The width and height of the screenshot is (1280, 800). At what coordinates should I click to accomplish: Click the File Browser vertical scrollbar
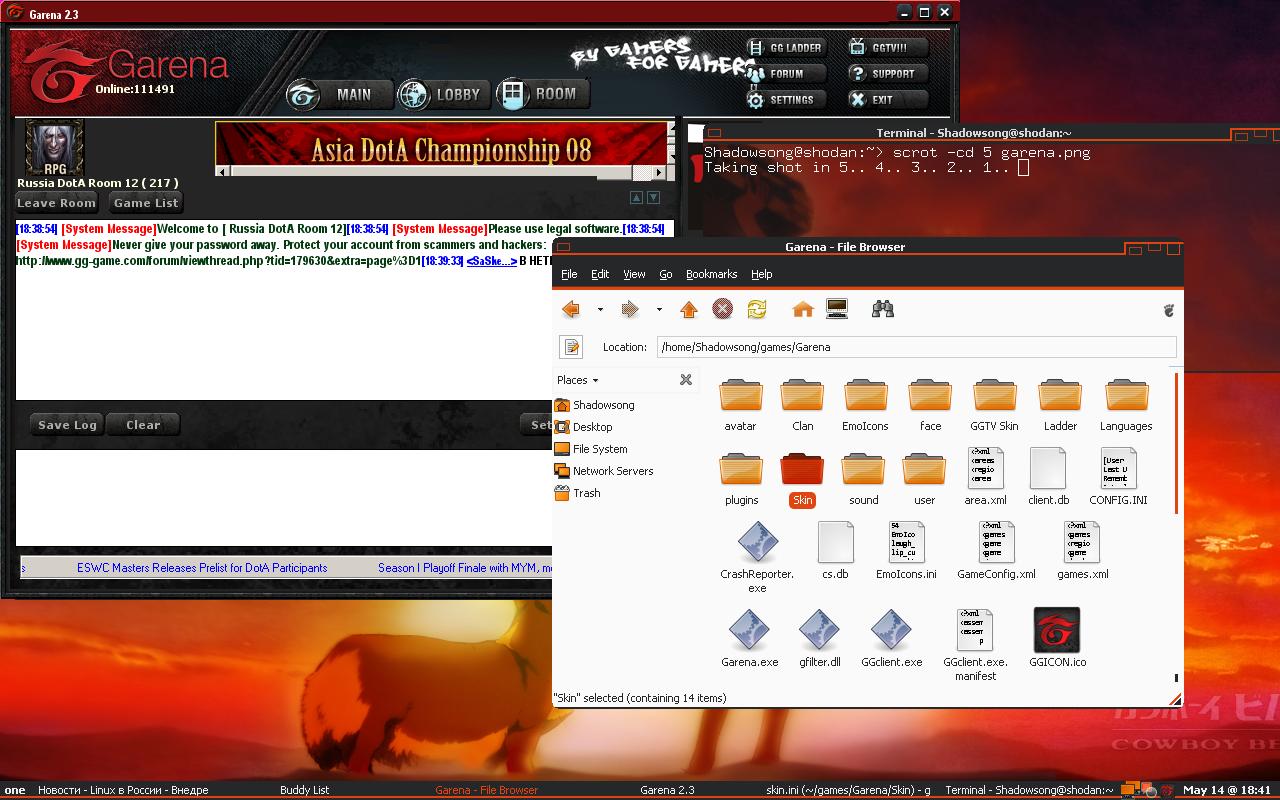click(x=1177, y=443)
